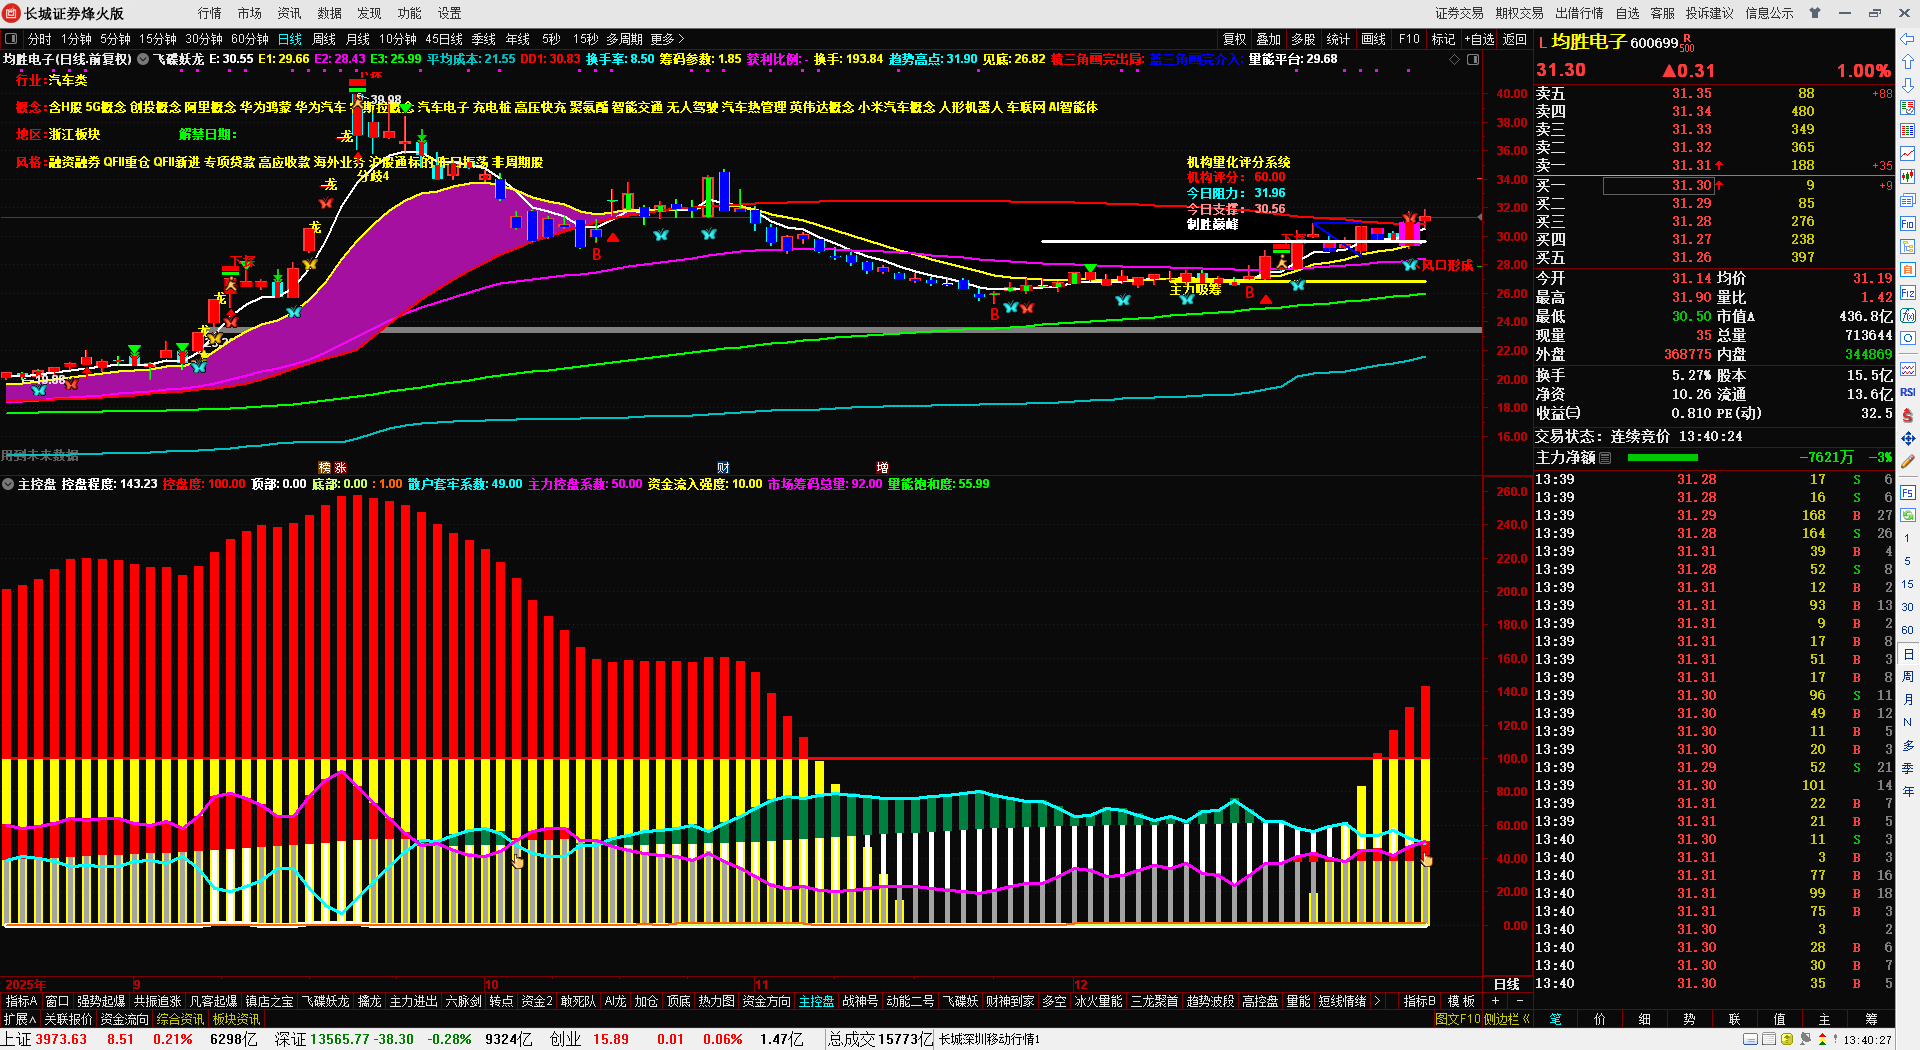Open the skin shirt icon in title bar
This screenshot has height=1050, width=1920.
(x=1815, y=13)
